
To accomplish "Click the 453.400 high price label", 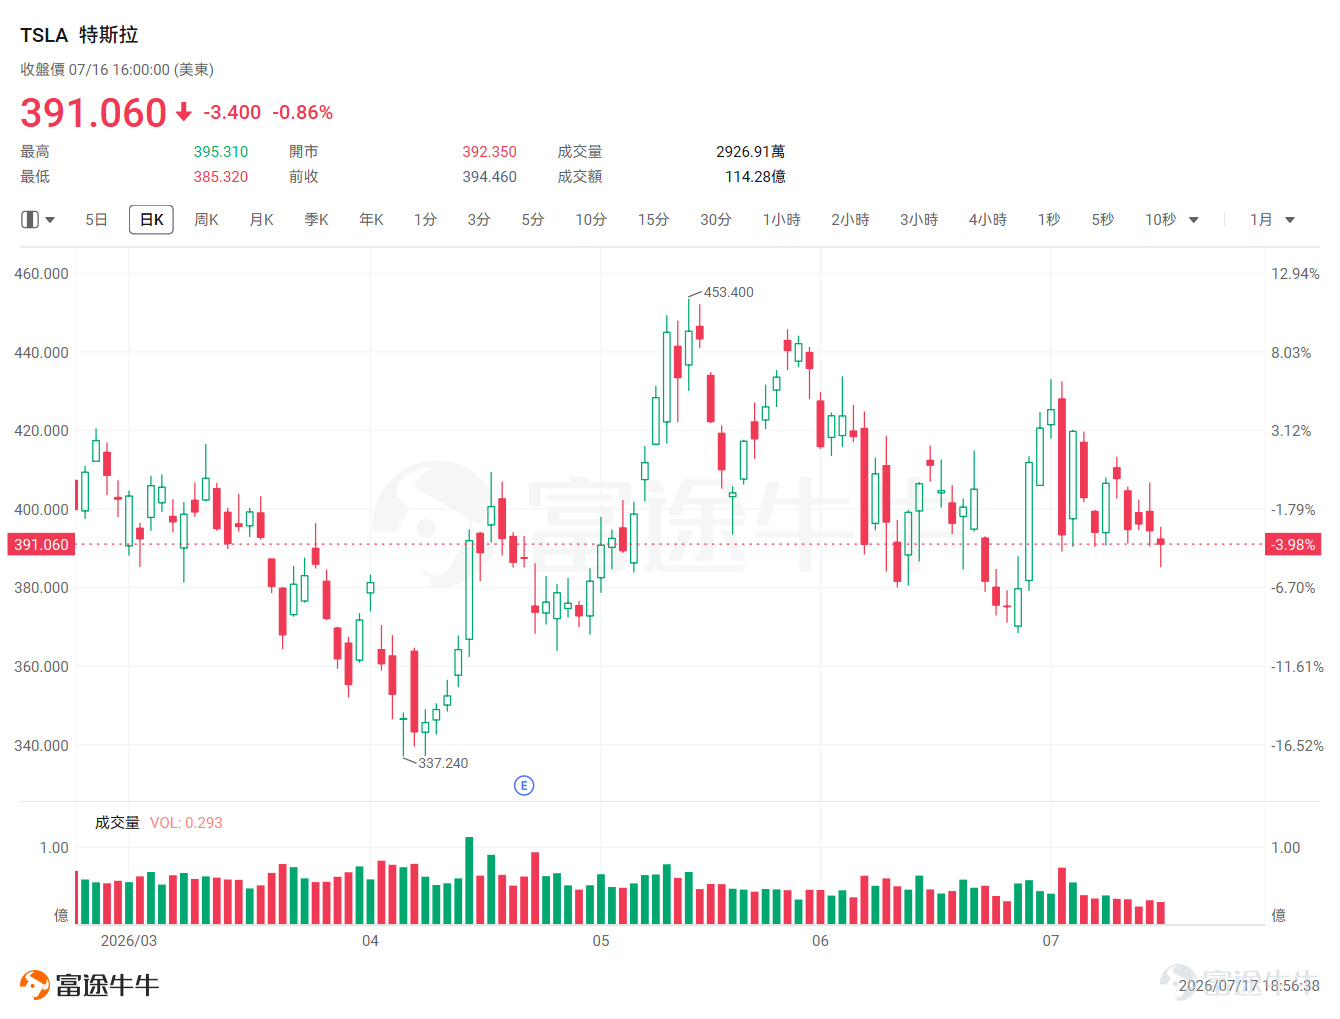I will tap(729, 292).
